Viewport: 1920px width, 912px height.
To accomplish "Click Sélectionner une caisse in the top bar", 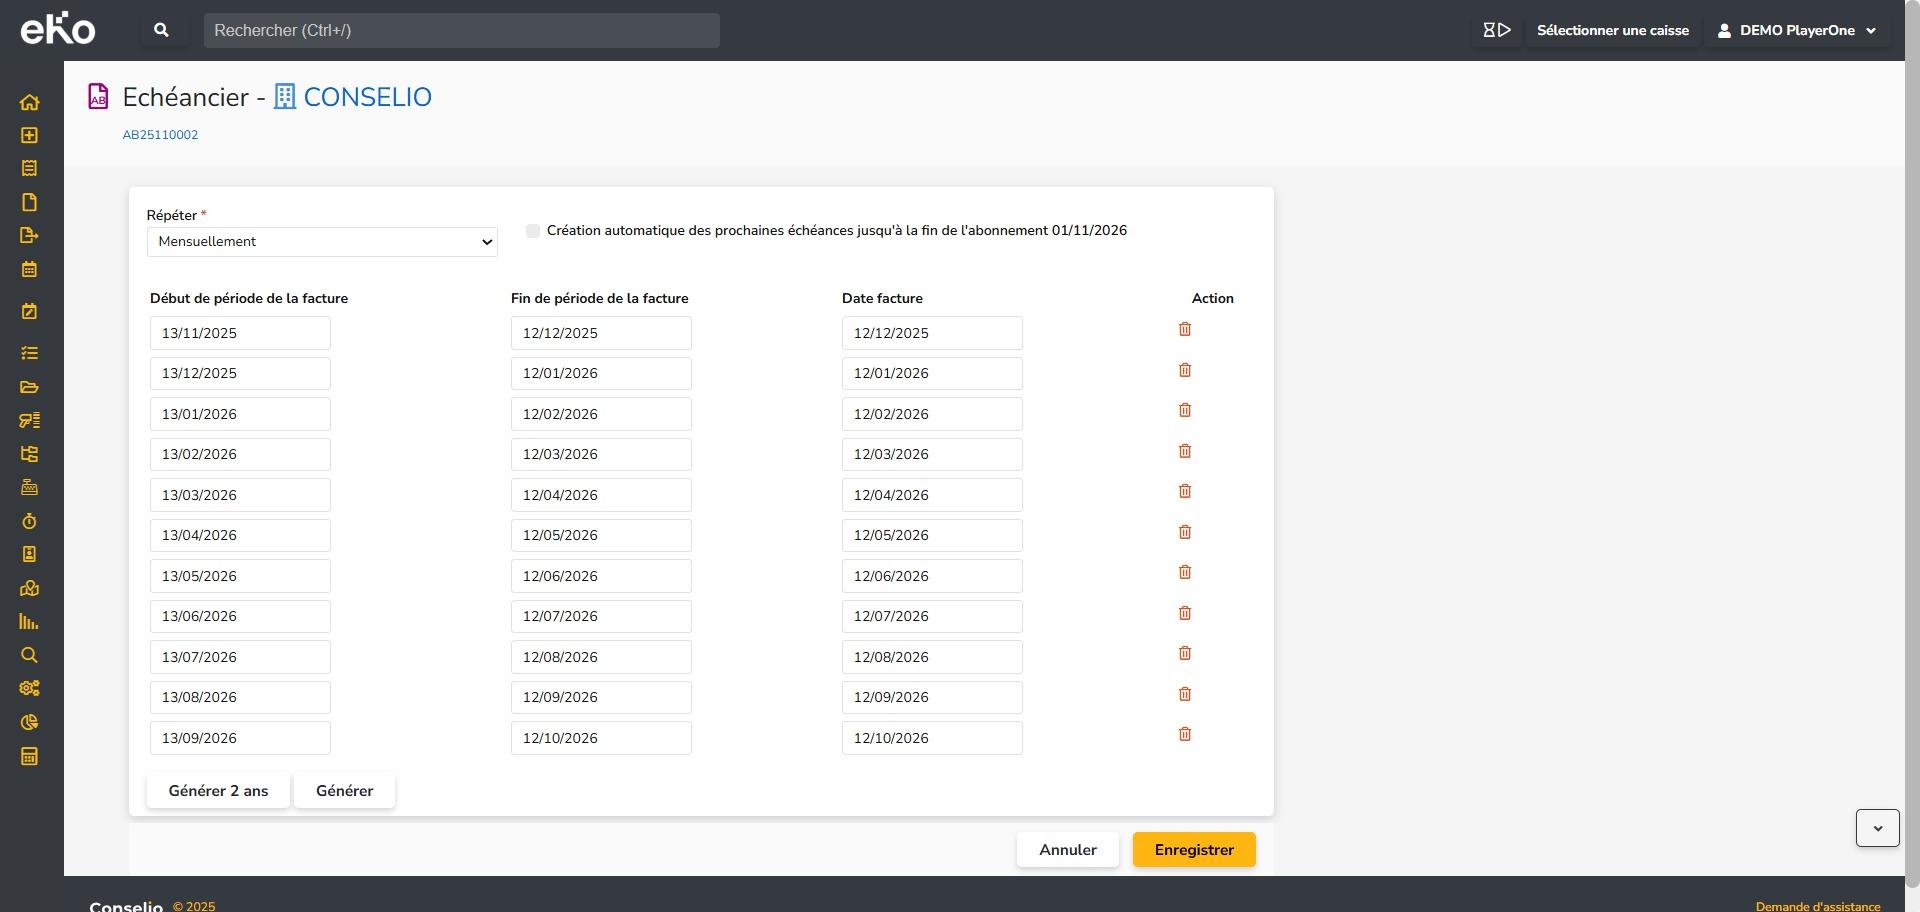I will tap(1612, 30).
